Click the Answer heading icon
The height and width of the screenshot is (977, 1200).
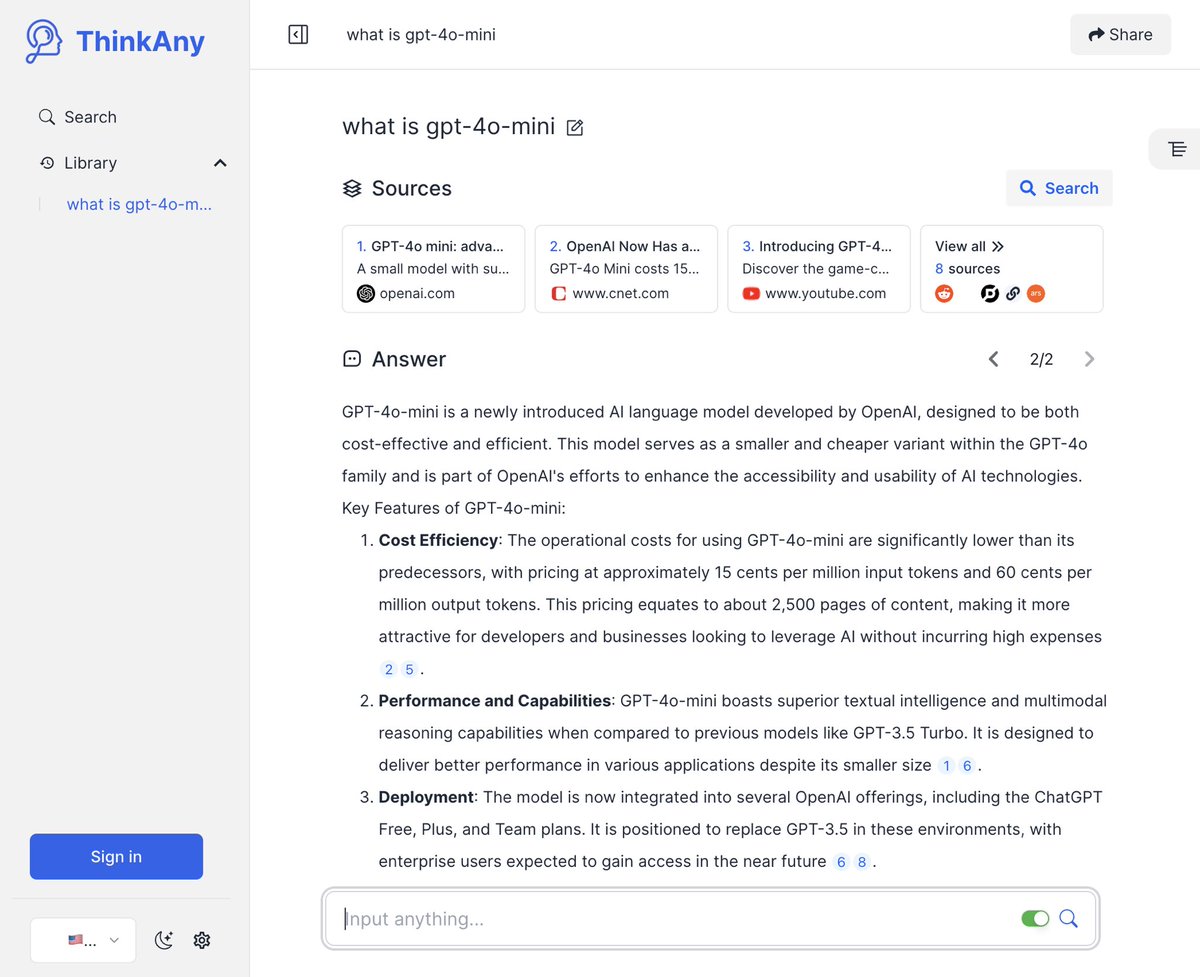[352, 359]
